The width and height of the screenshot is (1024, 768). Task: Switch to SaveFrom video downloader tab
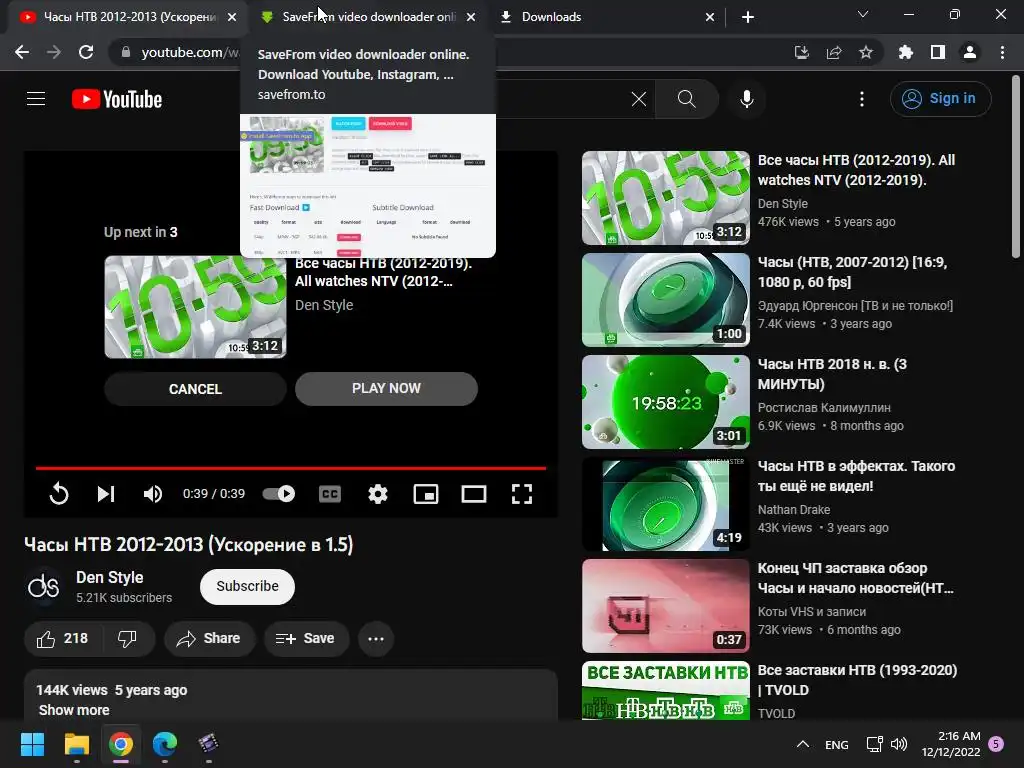pyautogui.click(x=369, y=17)
